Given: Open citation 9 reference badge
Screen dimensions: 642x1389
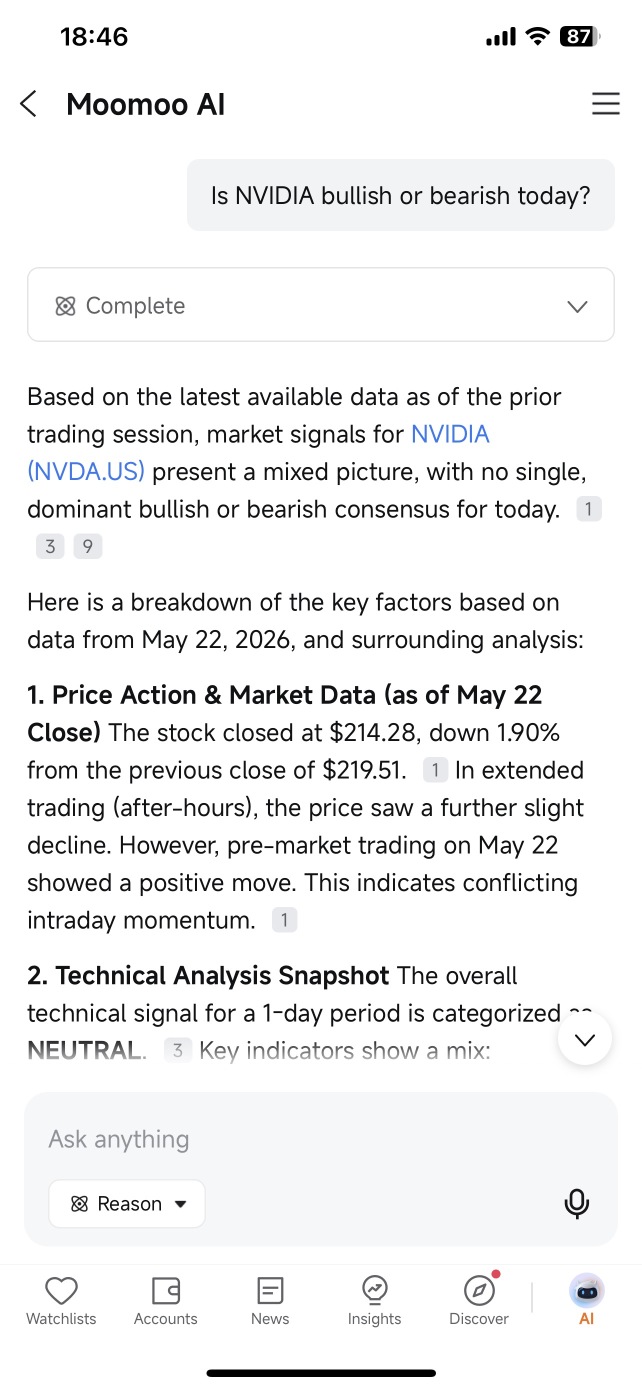Looking at the screenshot, I should tap(88, 547).
